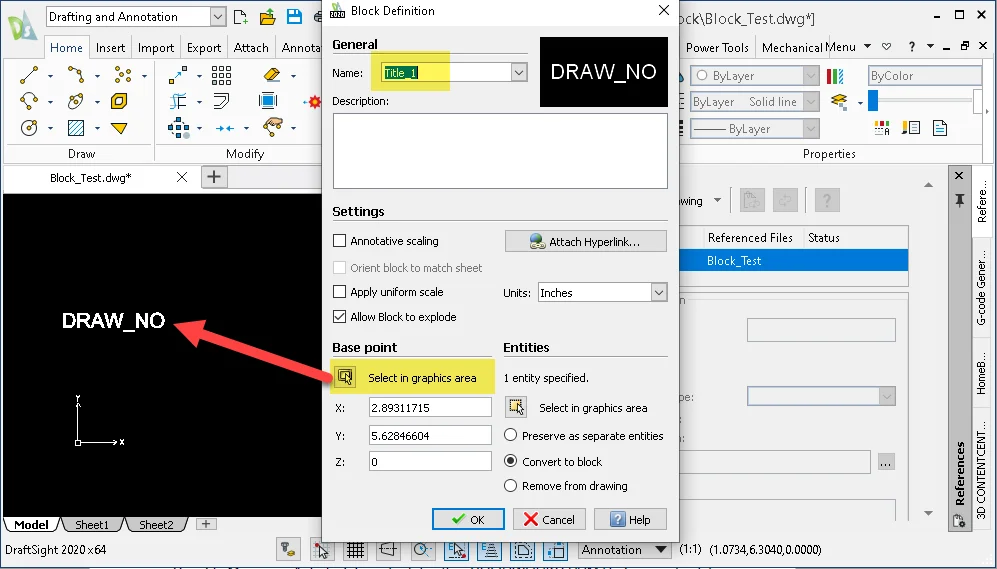Switch to the Home ribbon tab
The width and height of the screenshot is (997, 569).
66,48
